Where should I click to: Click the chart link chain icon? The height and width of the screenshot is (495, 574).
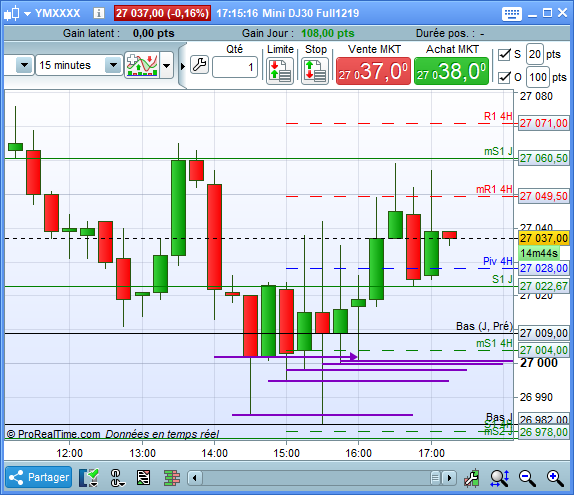point(117,478)
